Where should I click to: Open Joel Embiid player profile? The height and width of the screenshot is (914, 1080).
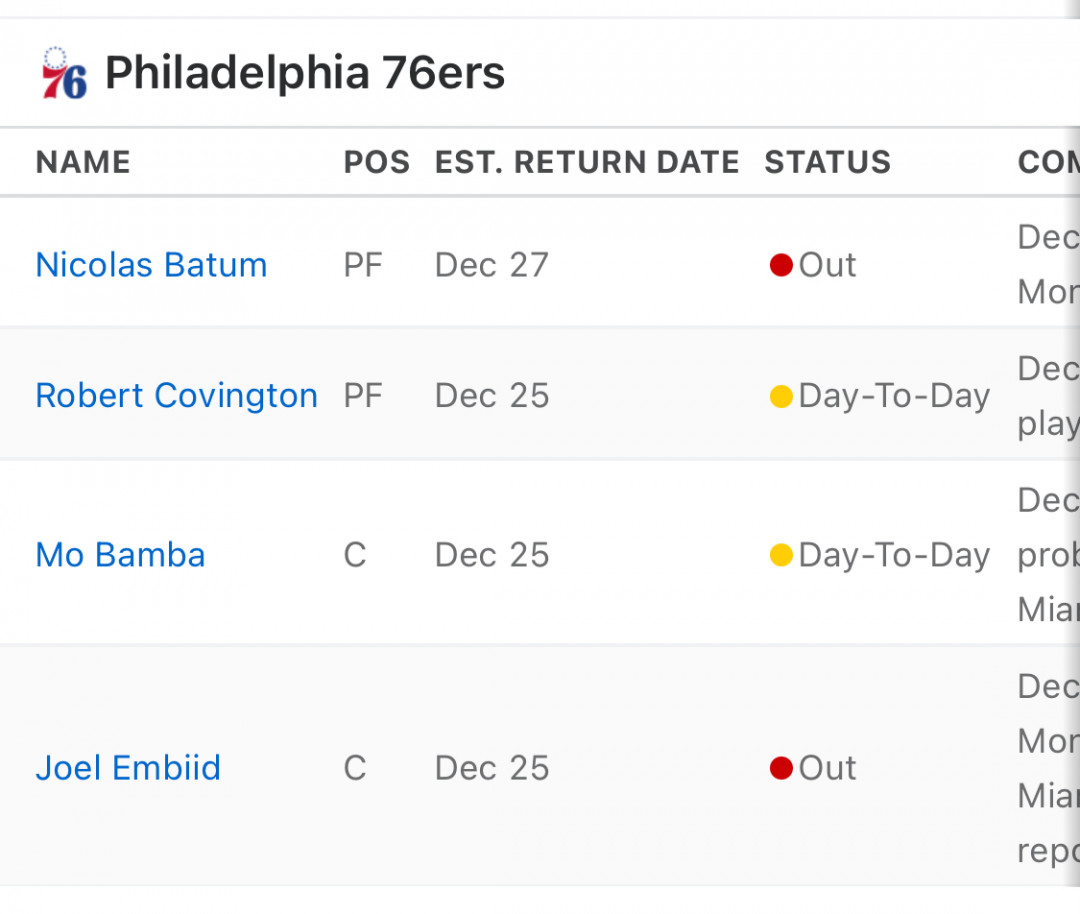128,768
